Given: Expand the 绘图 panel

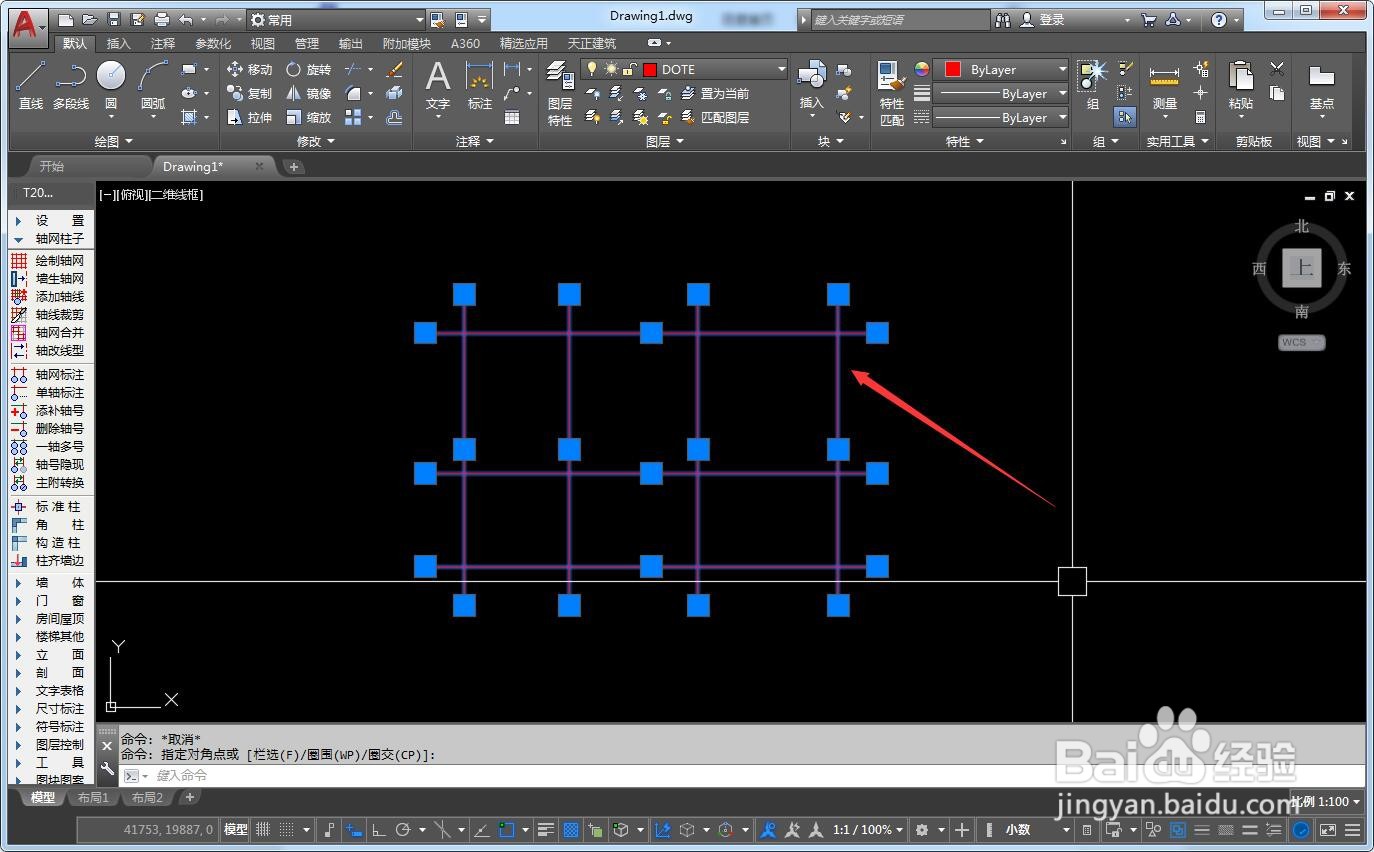Looking at the screenshot, I should point(113,142).
